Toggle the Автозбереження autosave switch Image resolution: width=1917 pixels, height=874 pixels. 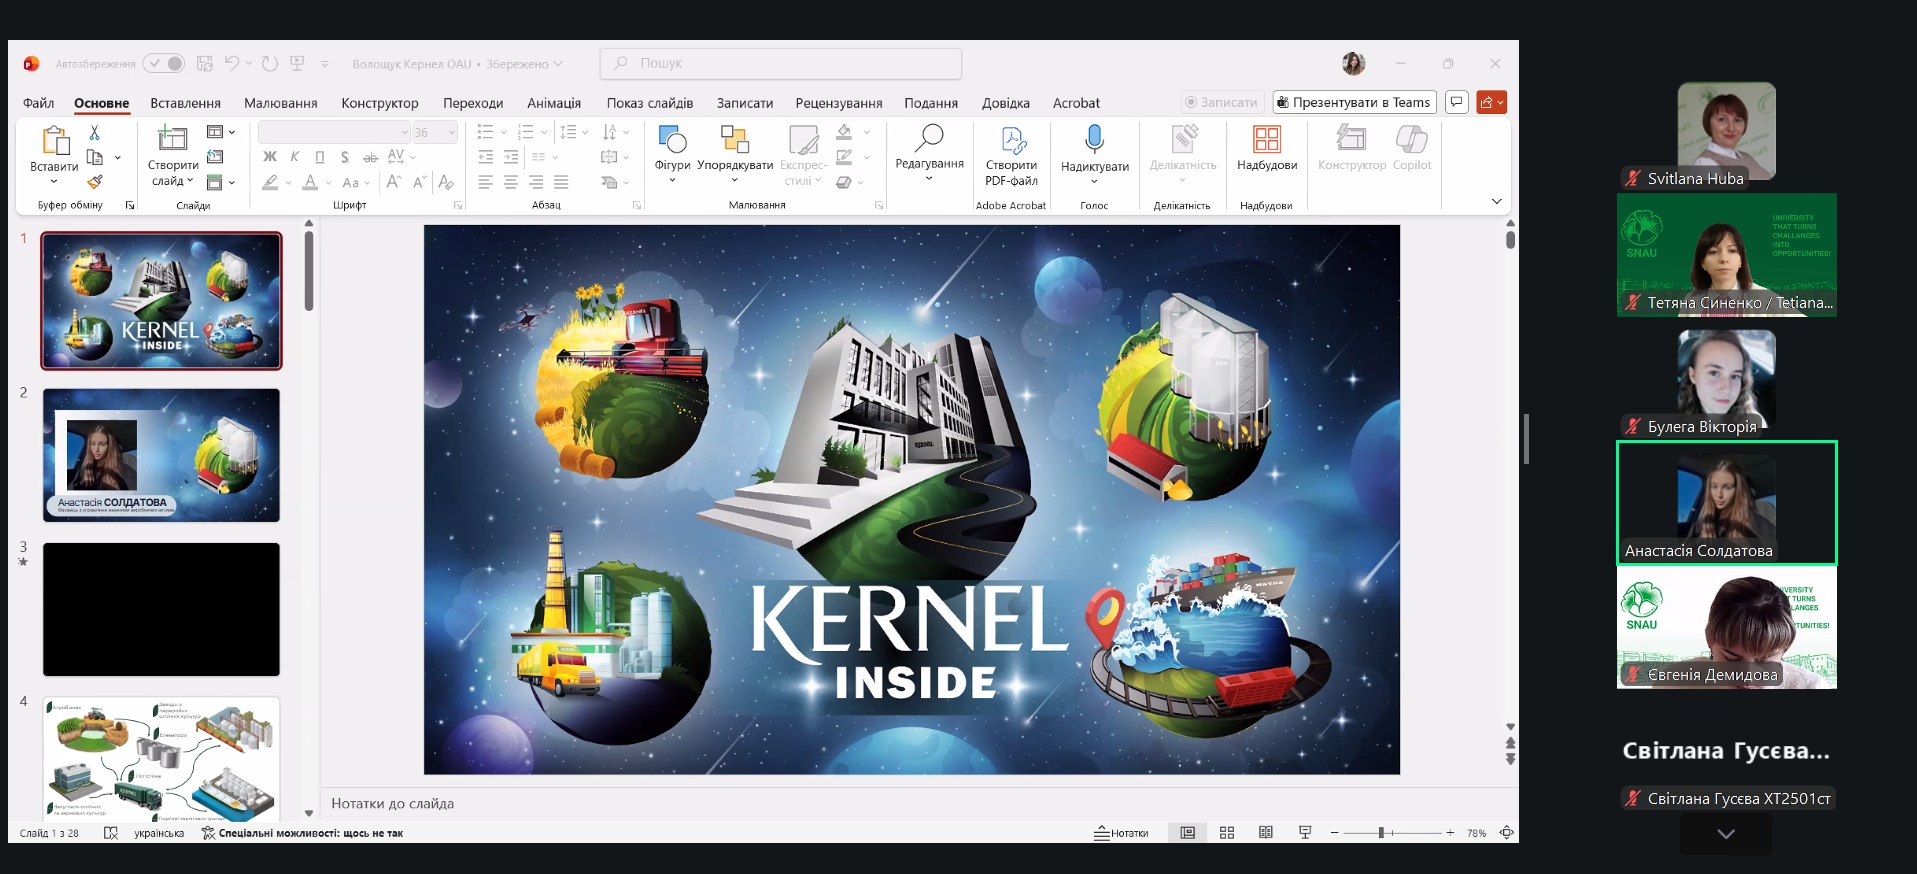click(x=164, y=64)
